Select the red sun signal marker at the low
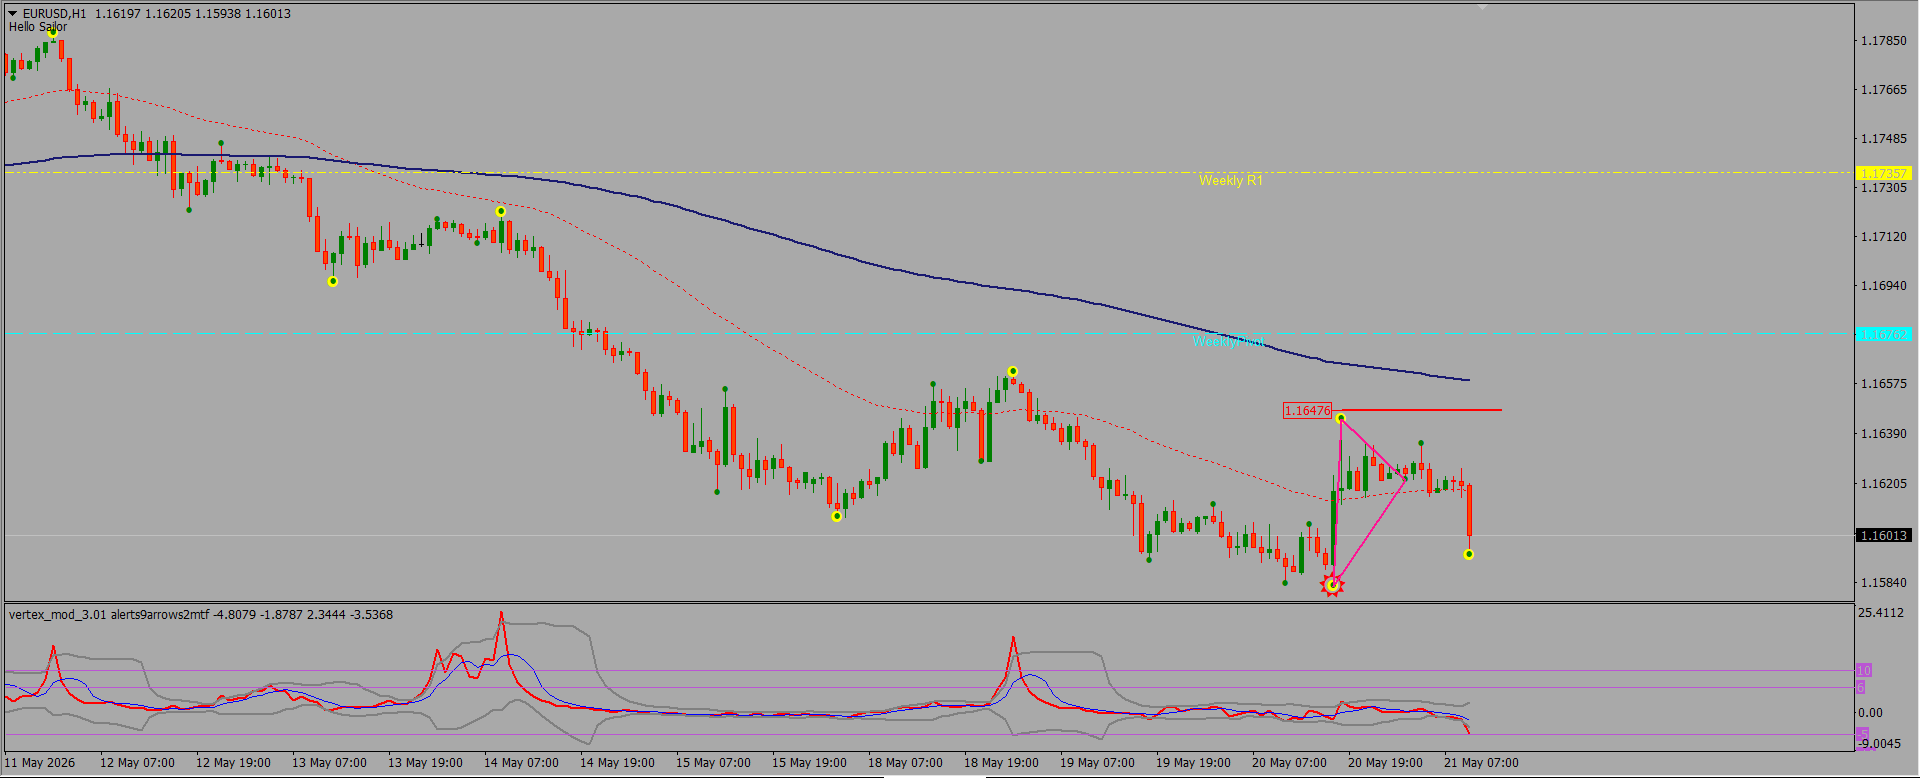Image resolution: width=1920 pixels, height=778 pixels. pyautogui.click(x=1332, y=585)
